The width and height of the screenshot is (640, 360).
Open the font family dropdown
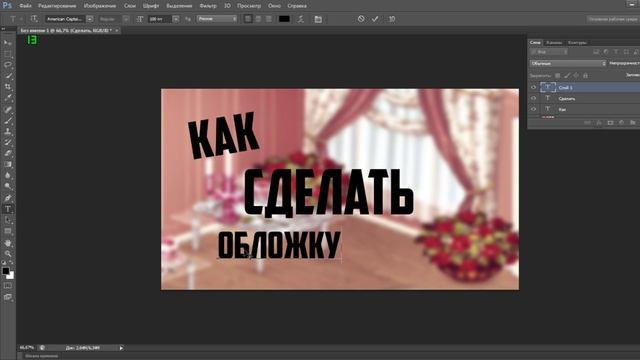coord(90,19)
